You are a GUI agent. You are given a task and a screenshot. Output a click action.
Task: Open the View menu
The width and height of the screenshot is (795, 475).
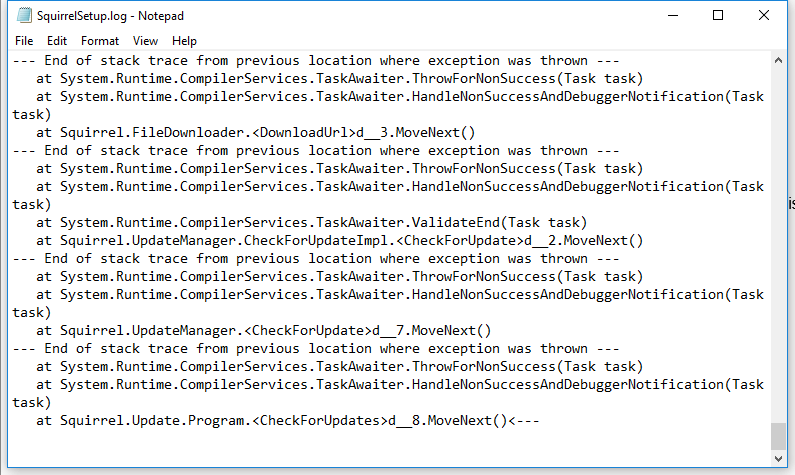pos(146,41)
